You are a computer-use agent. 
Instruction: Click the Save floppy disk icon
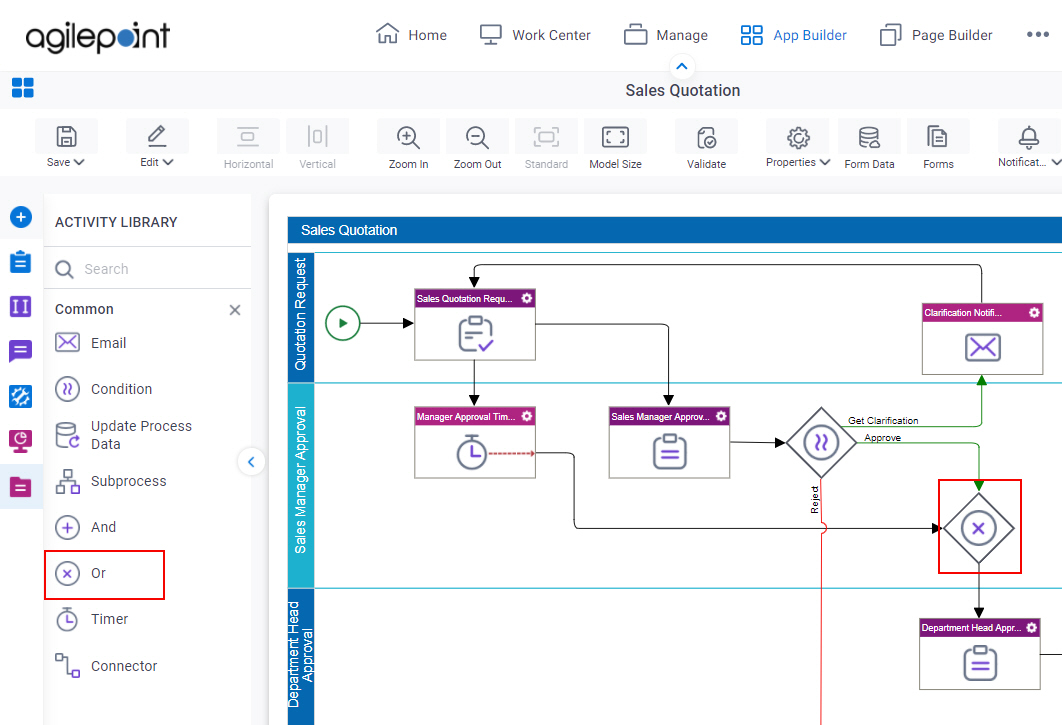[x=66, y=137]
